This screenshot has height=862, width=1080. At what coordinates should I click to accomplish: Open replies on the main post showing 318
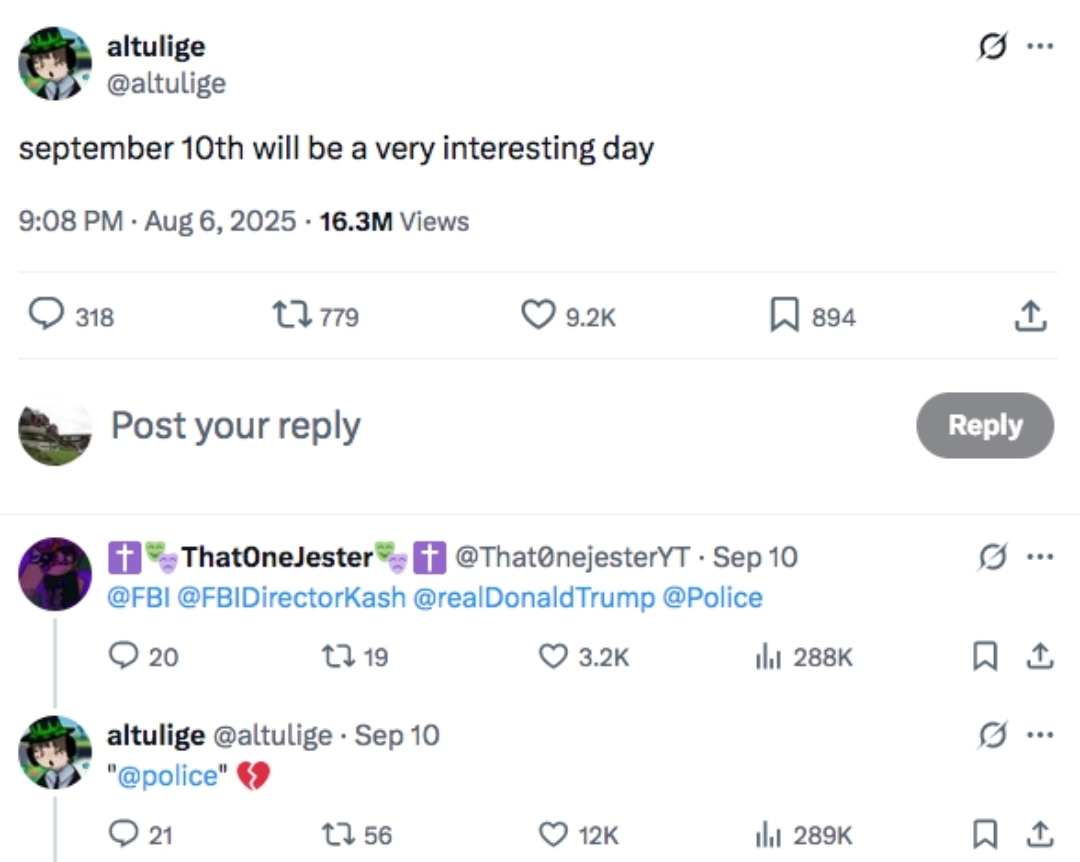click(46, 314)
